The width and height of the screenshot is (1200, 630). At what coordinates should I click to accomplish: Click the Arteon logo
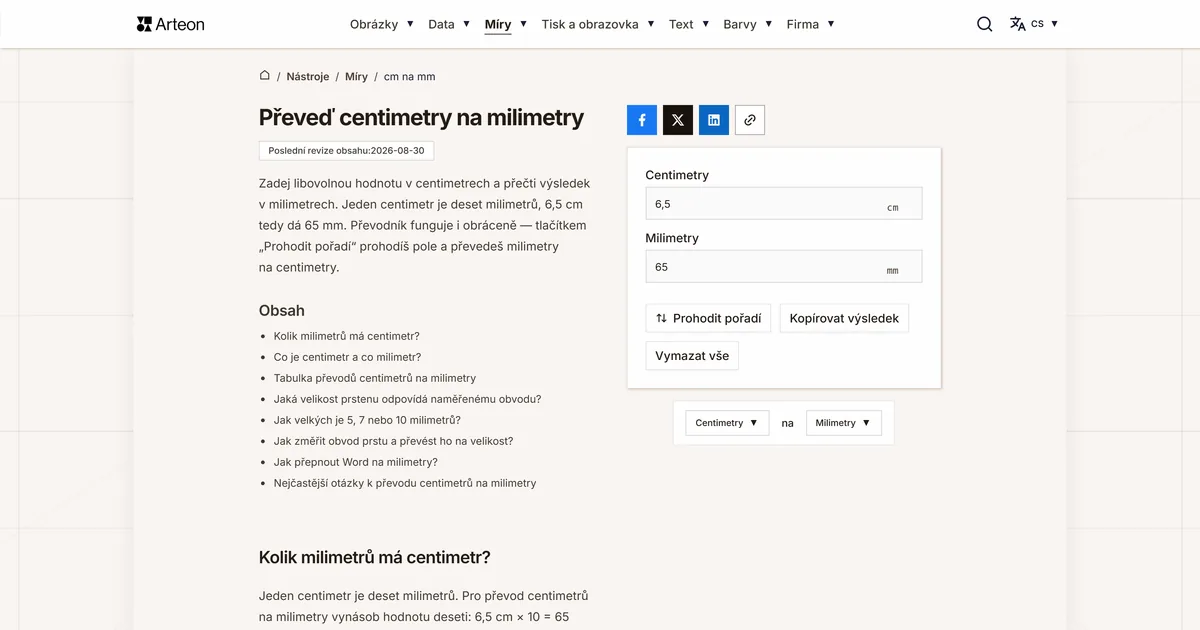[170, 24]
